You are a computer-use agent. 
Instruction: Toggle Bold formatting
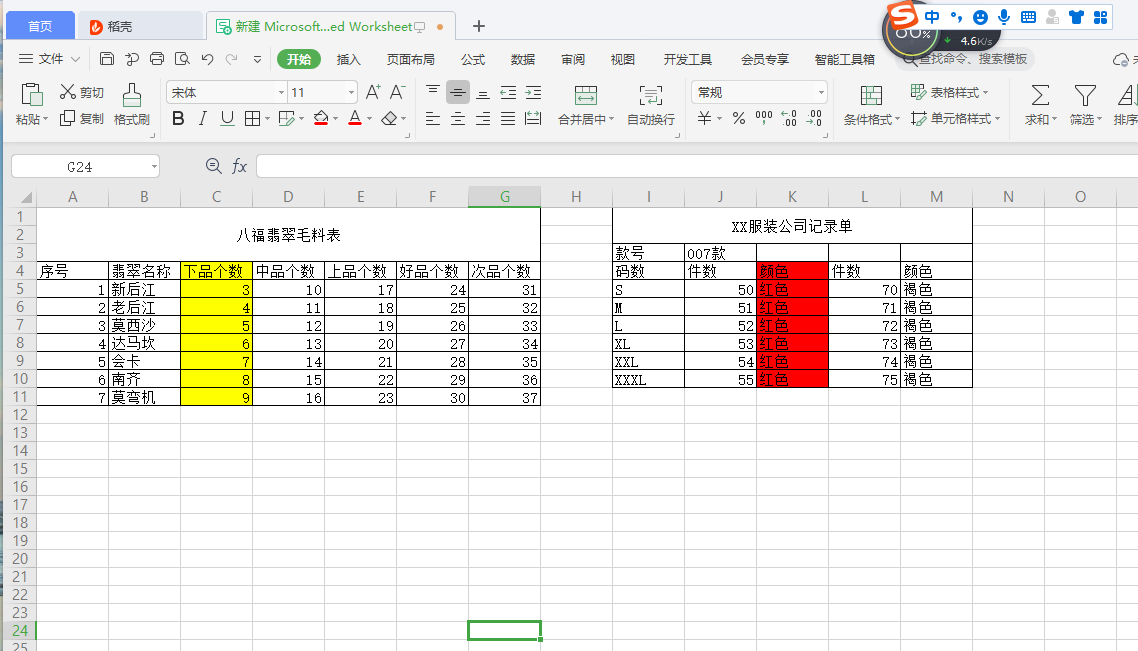tap(178, 118)
